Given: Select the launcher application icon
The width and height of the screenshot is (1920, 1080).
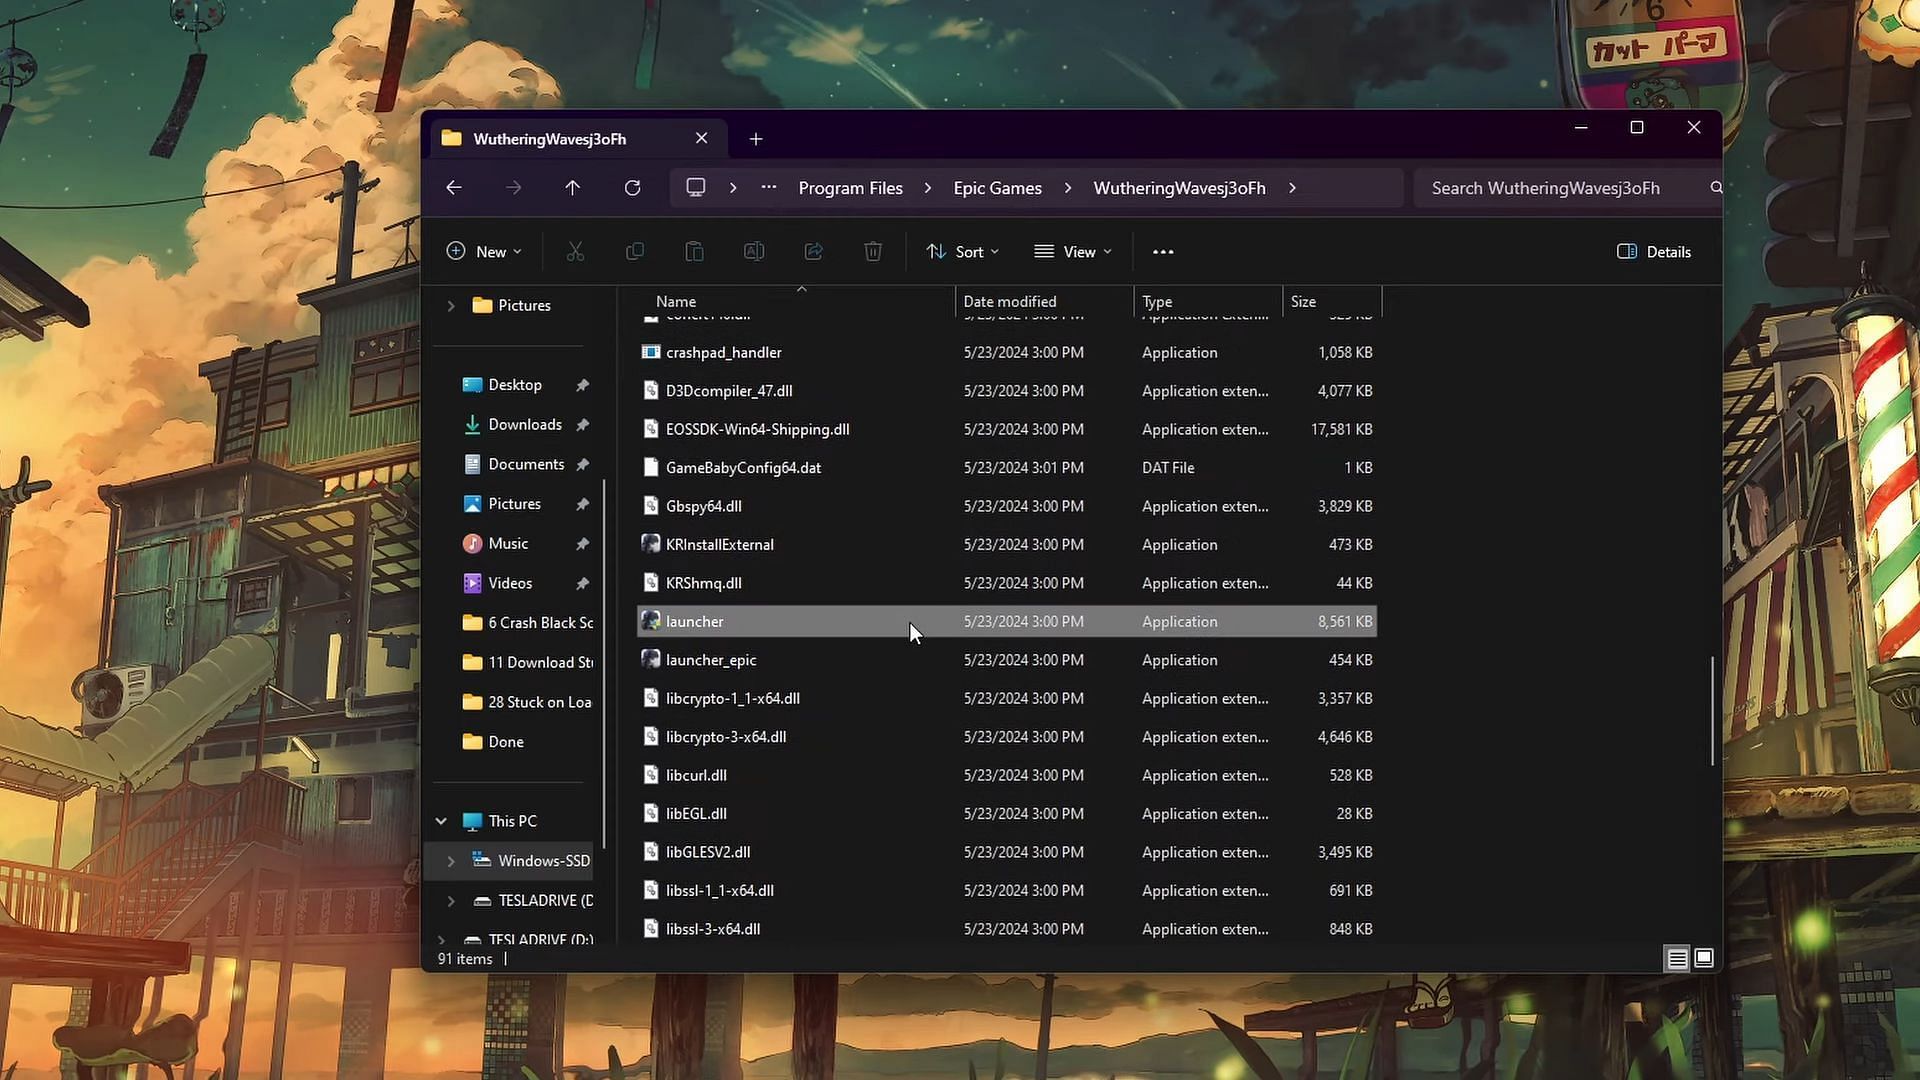Looking at the screenshot, I should point(650,621).
